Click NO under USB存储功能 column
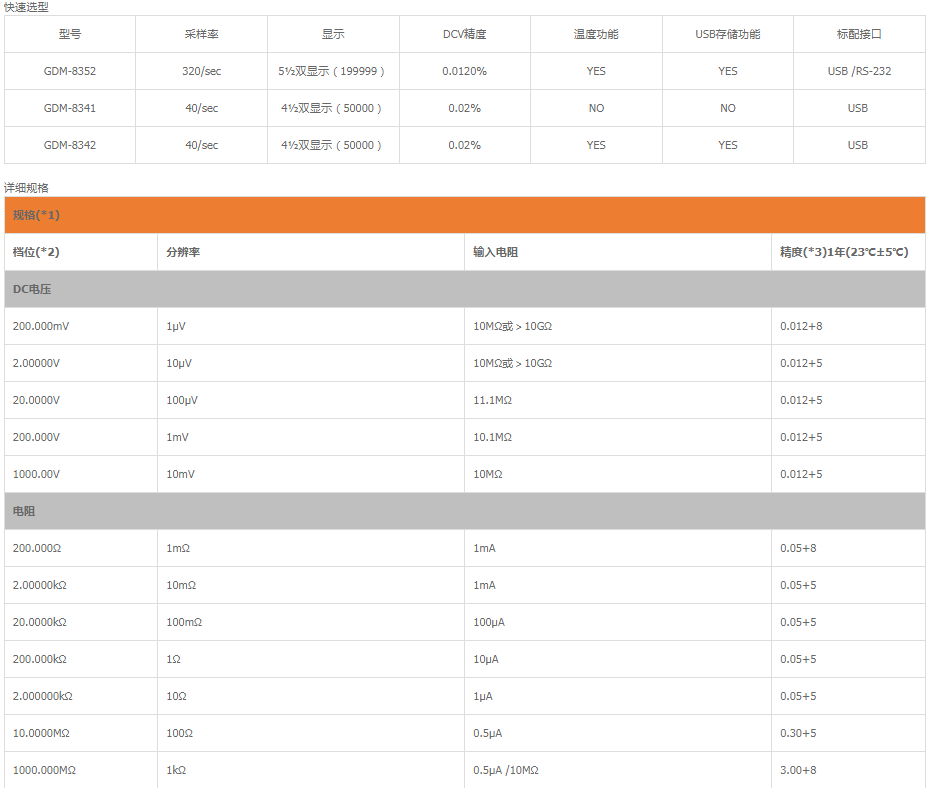927x788 pixels. click(x=728, y=108)
